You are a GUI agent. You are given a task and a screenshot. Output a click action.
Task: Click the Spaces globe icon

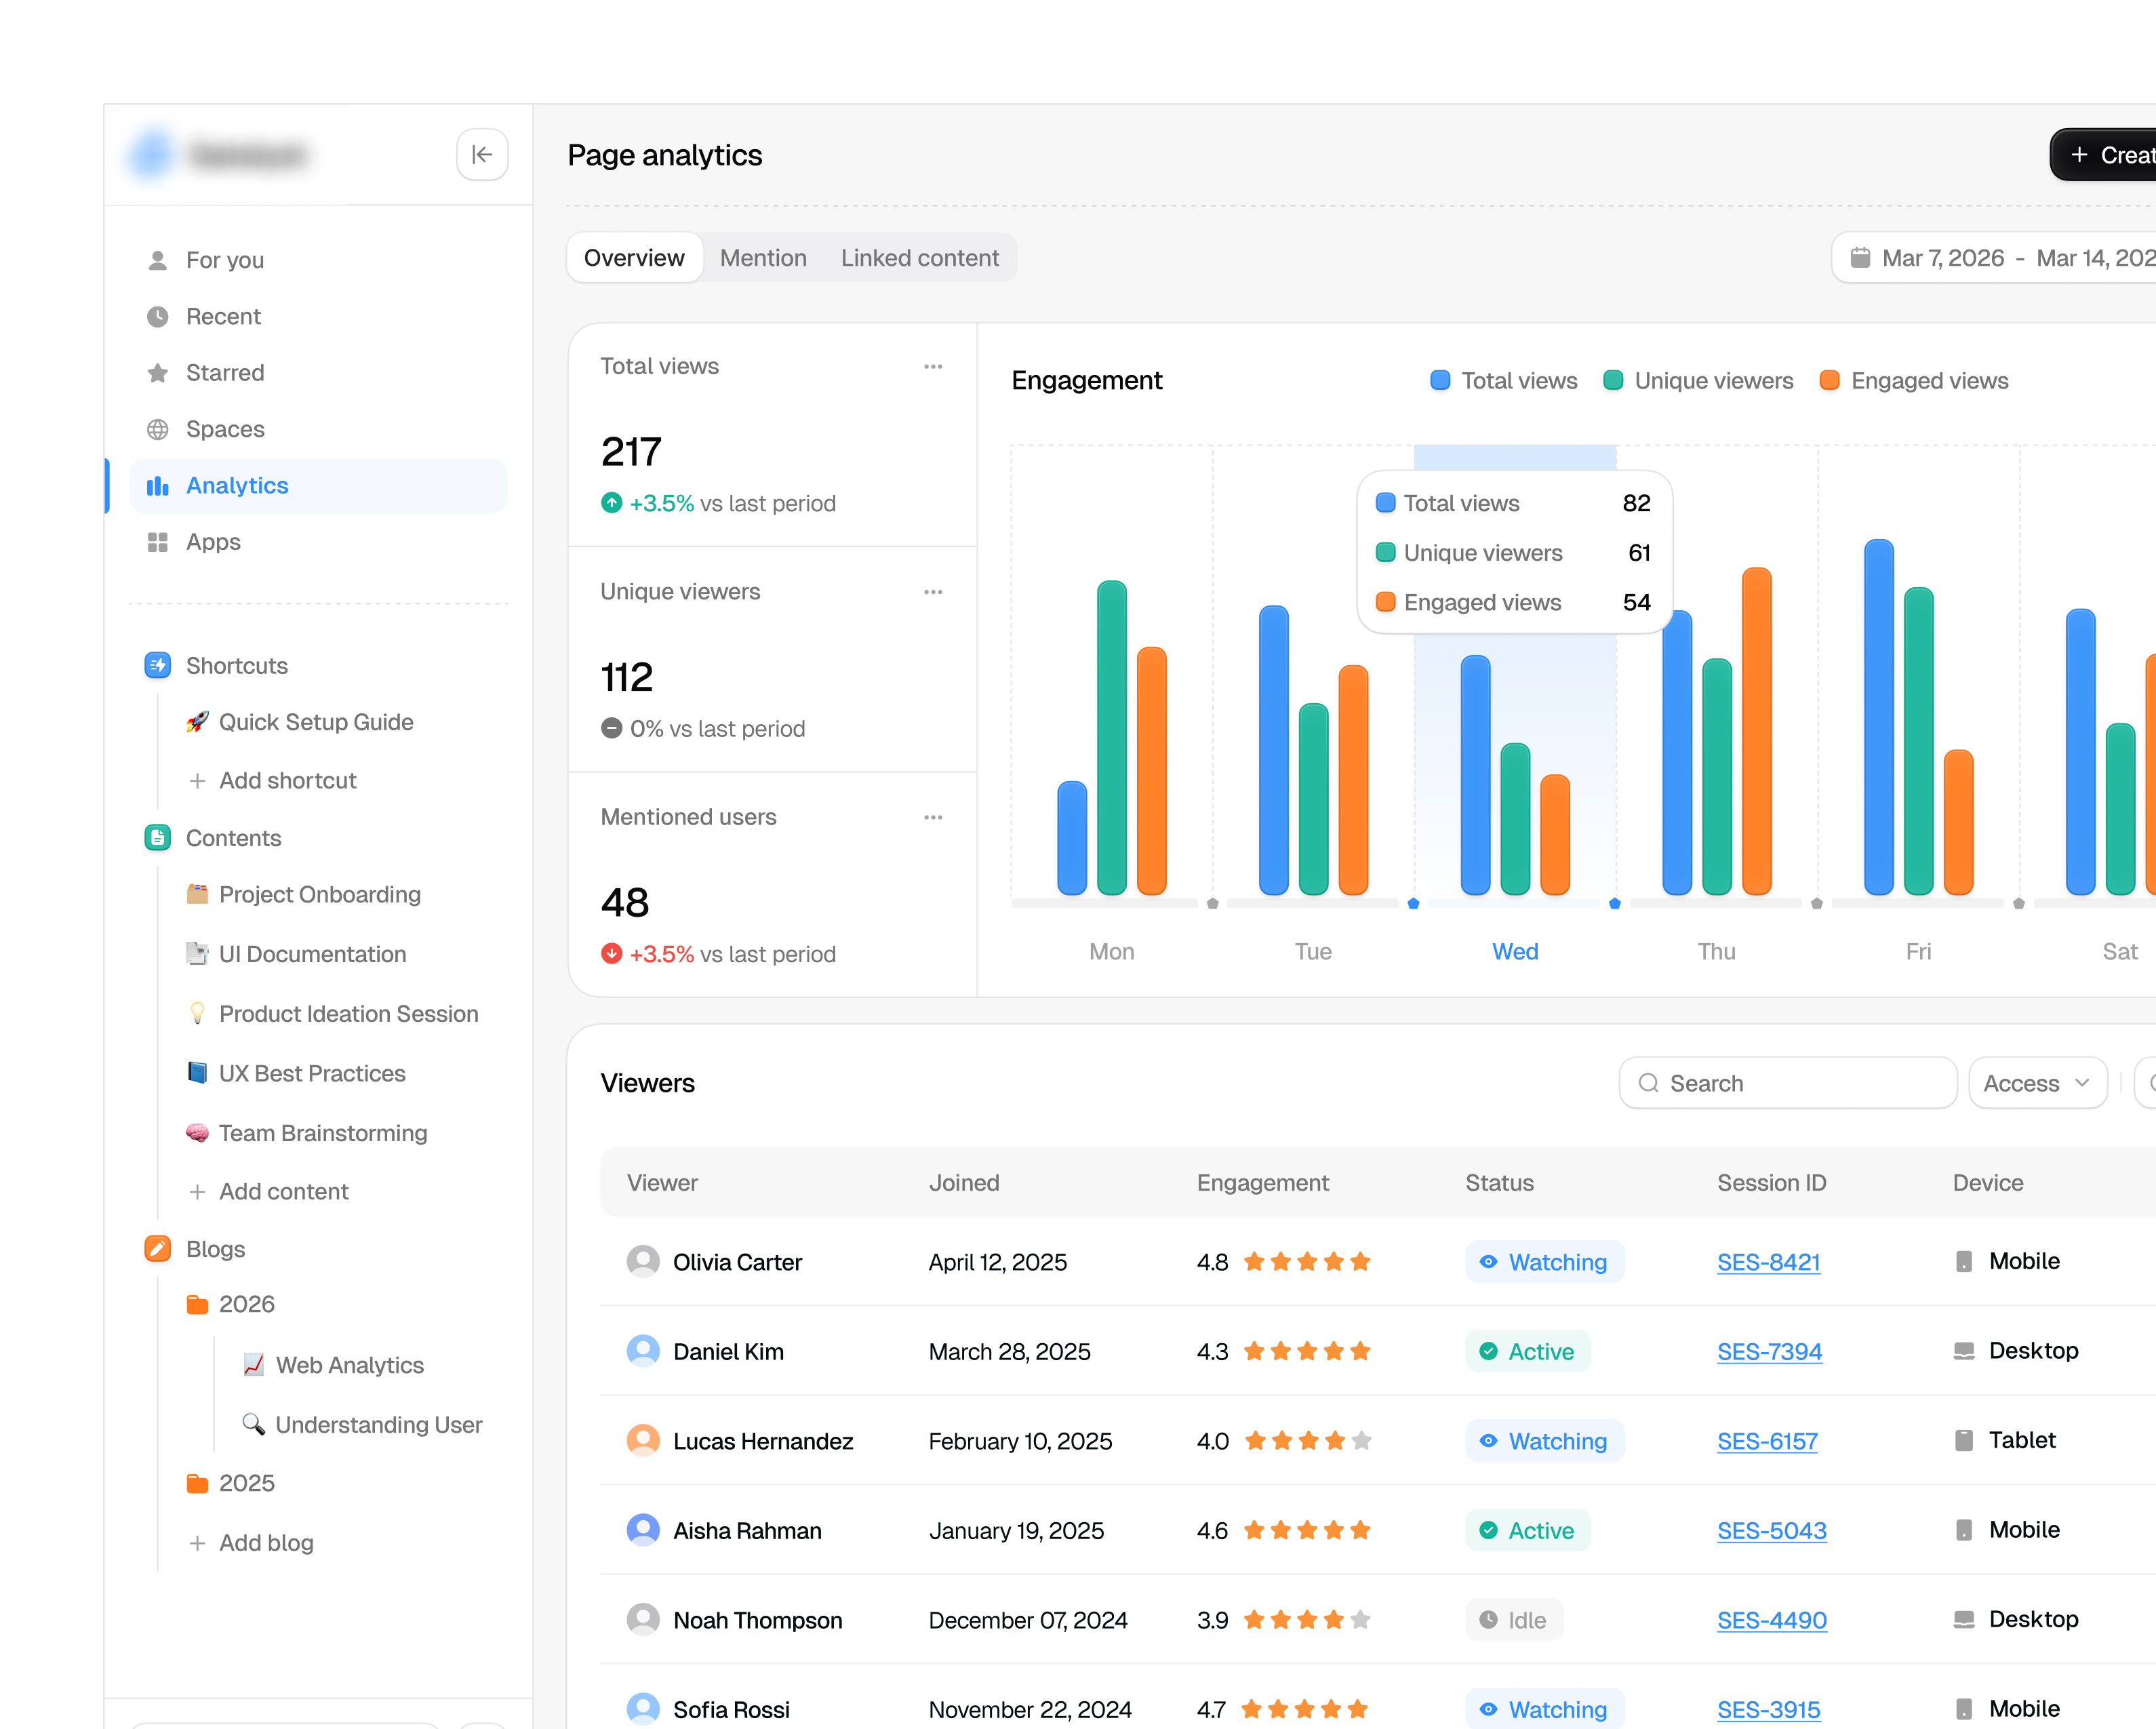click(157, 429)
